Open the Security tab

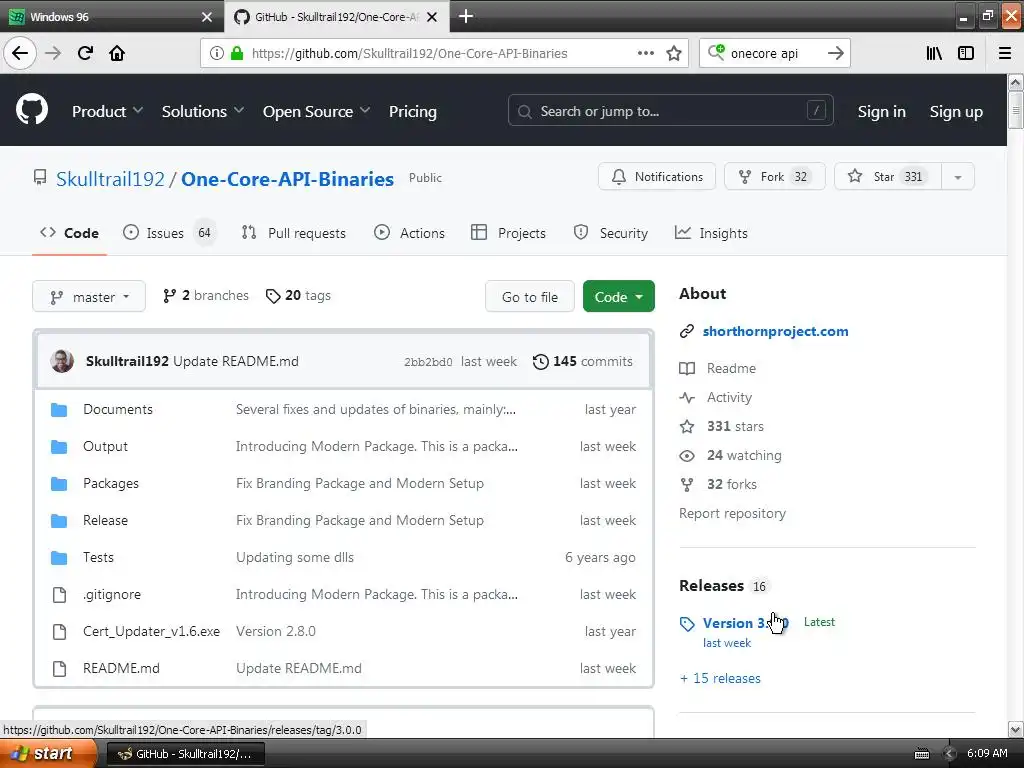click(611, 233)
